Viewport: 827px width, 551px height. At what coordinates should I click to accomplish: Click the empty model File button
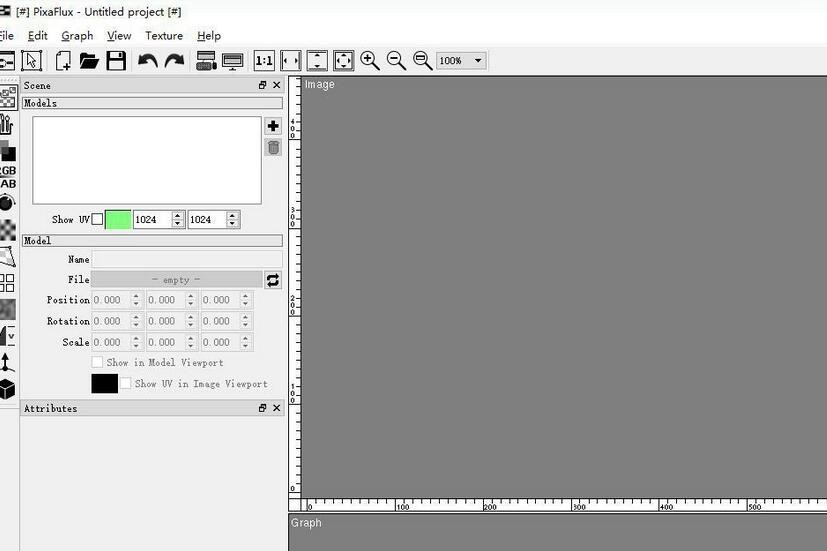(176, 280)
